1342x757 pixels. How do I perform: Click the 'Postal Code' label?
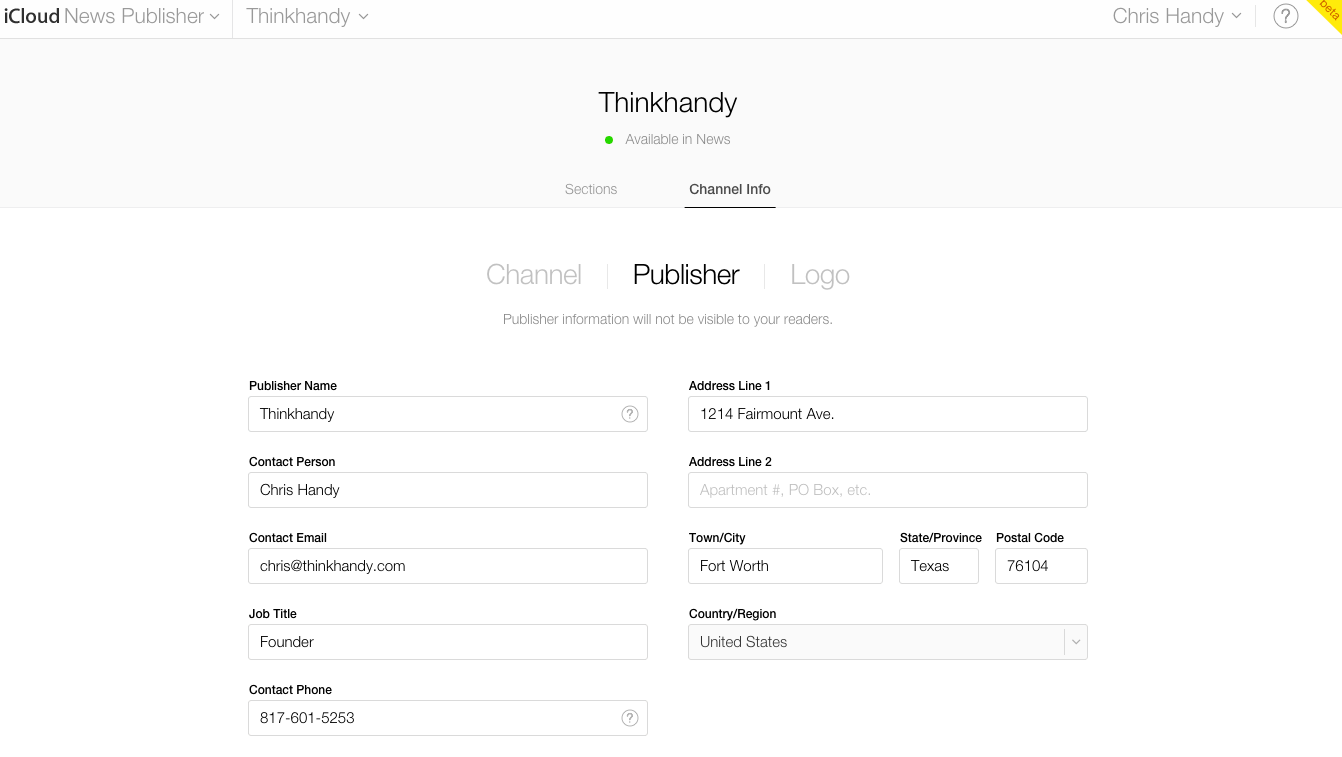click(1030, 538)
